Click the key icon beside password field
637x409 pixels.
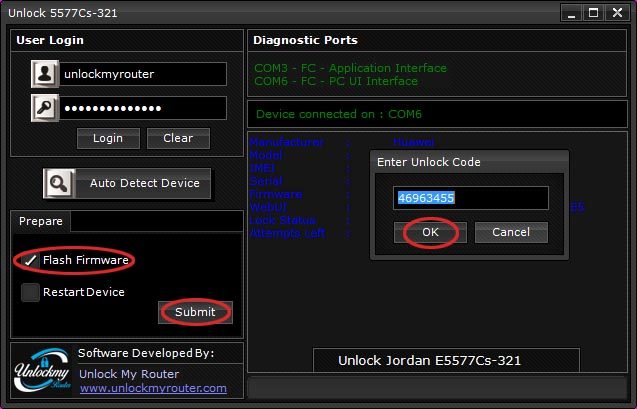click(x=45, y=108)
